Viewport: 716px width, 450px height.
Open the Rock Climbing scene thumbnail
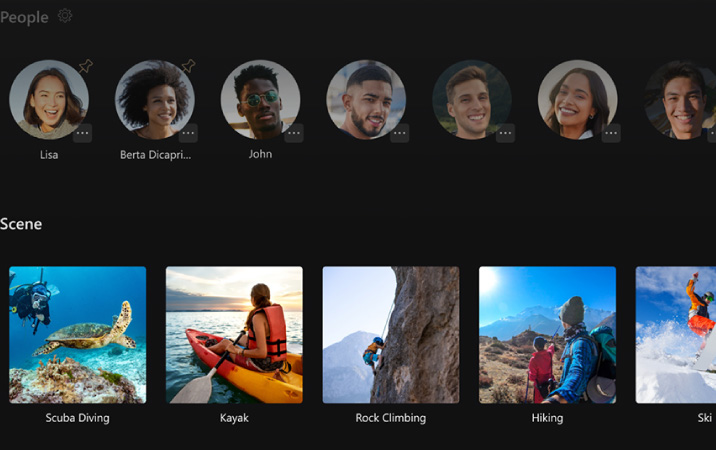391,335
